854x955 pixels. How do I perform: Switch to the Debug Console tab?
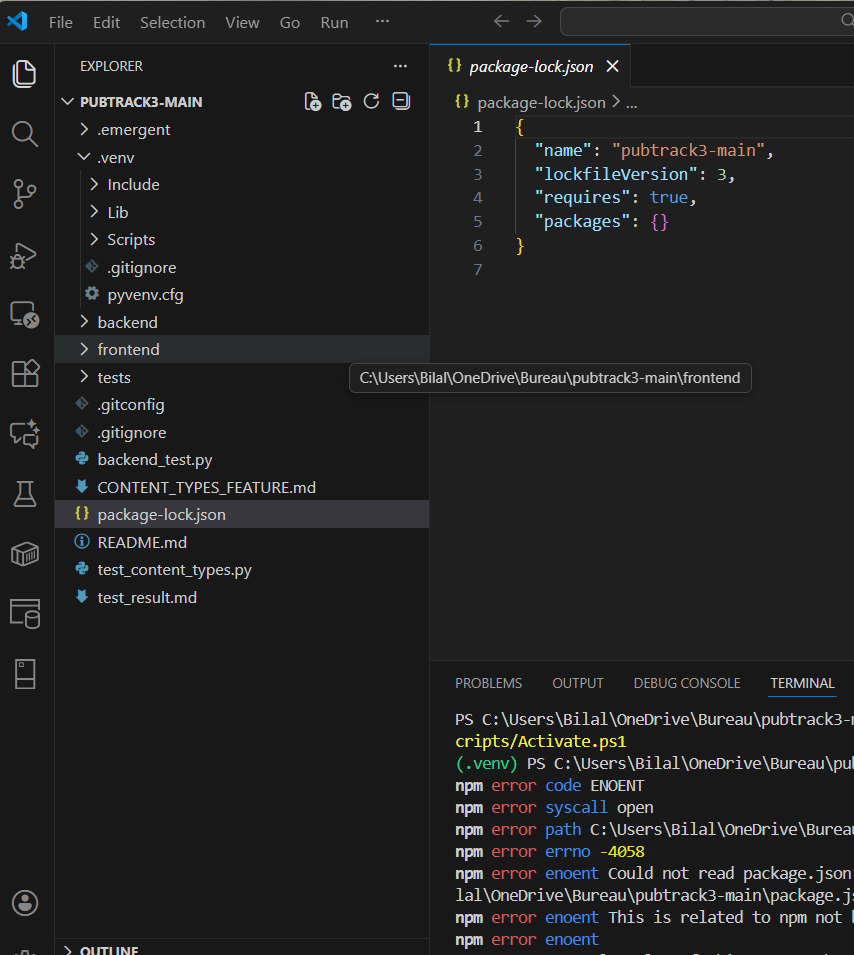click(686, 683)
